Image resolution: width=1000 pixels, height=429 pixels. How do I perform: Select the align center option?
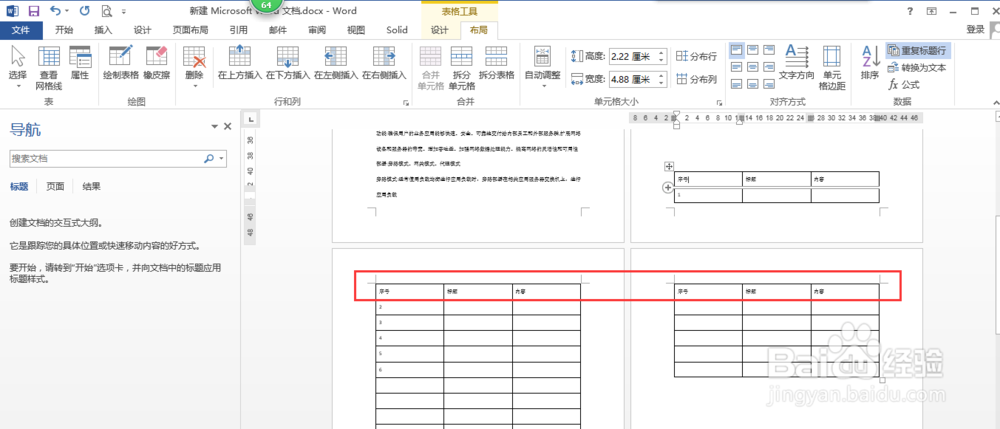point(753,66)
